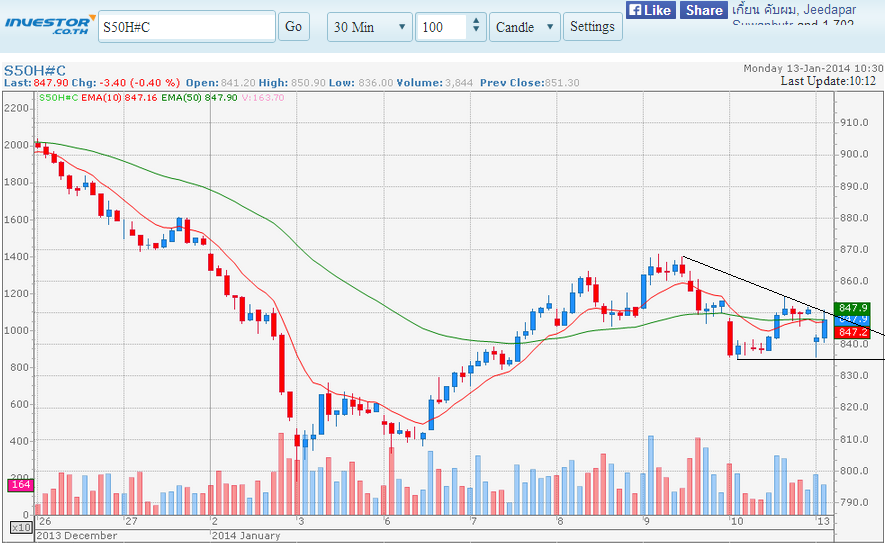885x543 pixels.
Task: Click the pink 164 volume axis marker
Action: pyautogui.click(x=20, y=485)
